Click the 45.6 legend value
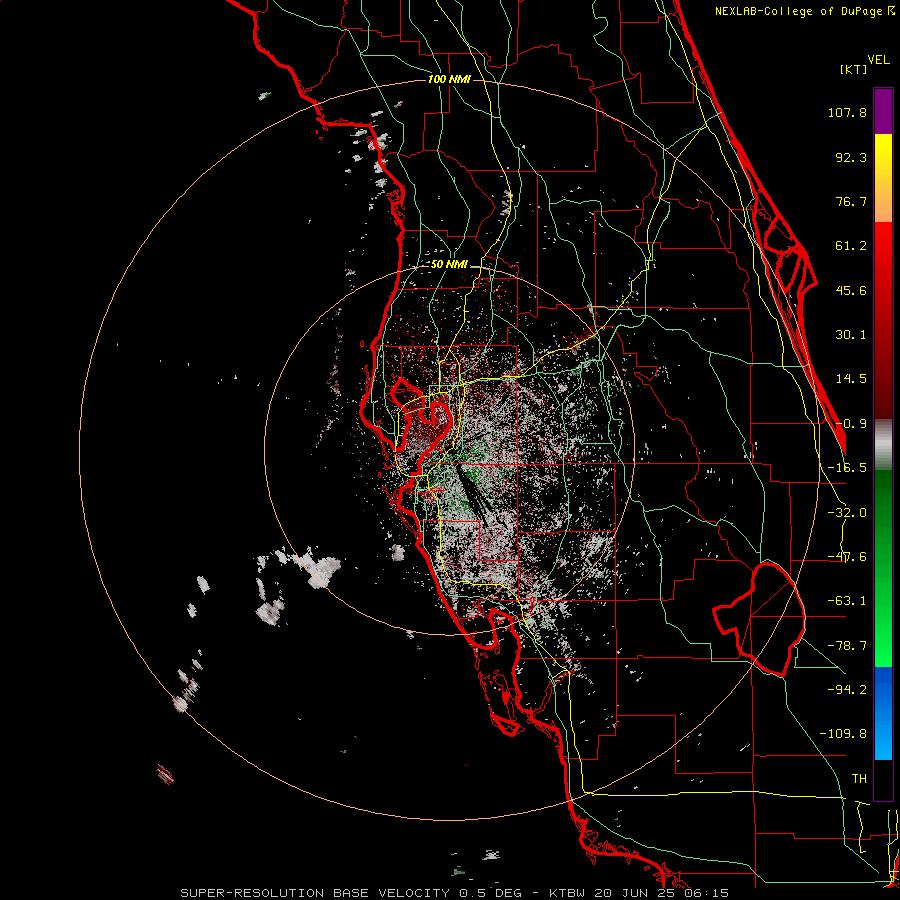 pyautogui.click(x=851, y=290)
